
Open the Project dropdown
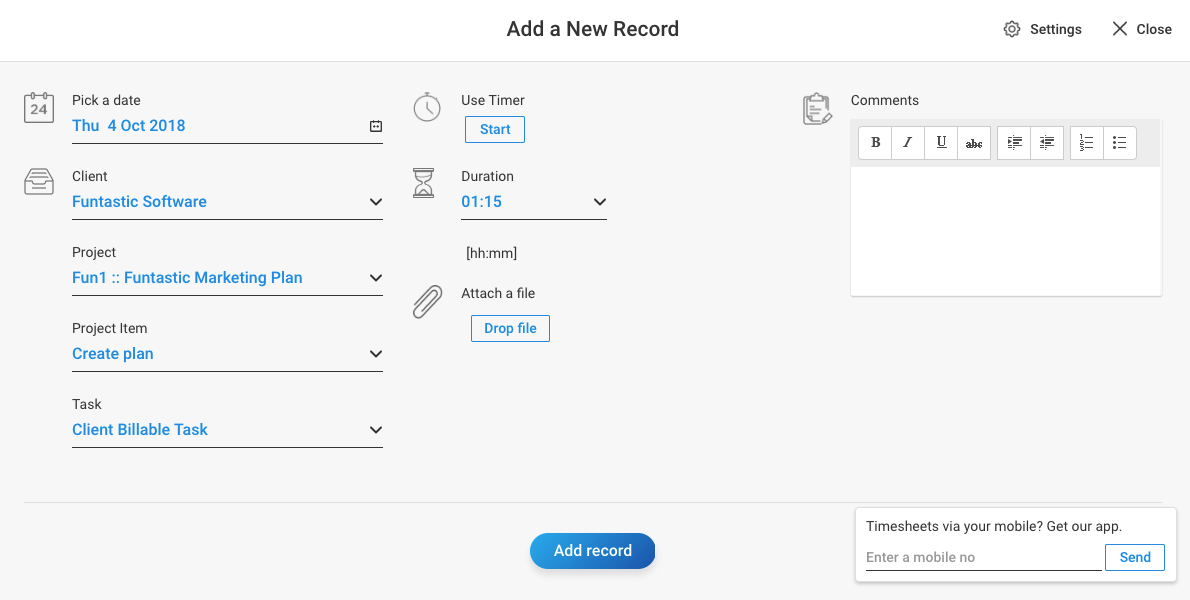227,278
